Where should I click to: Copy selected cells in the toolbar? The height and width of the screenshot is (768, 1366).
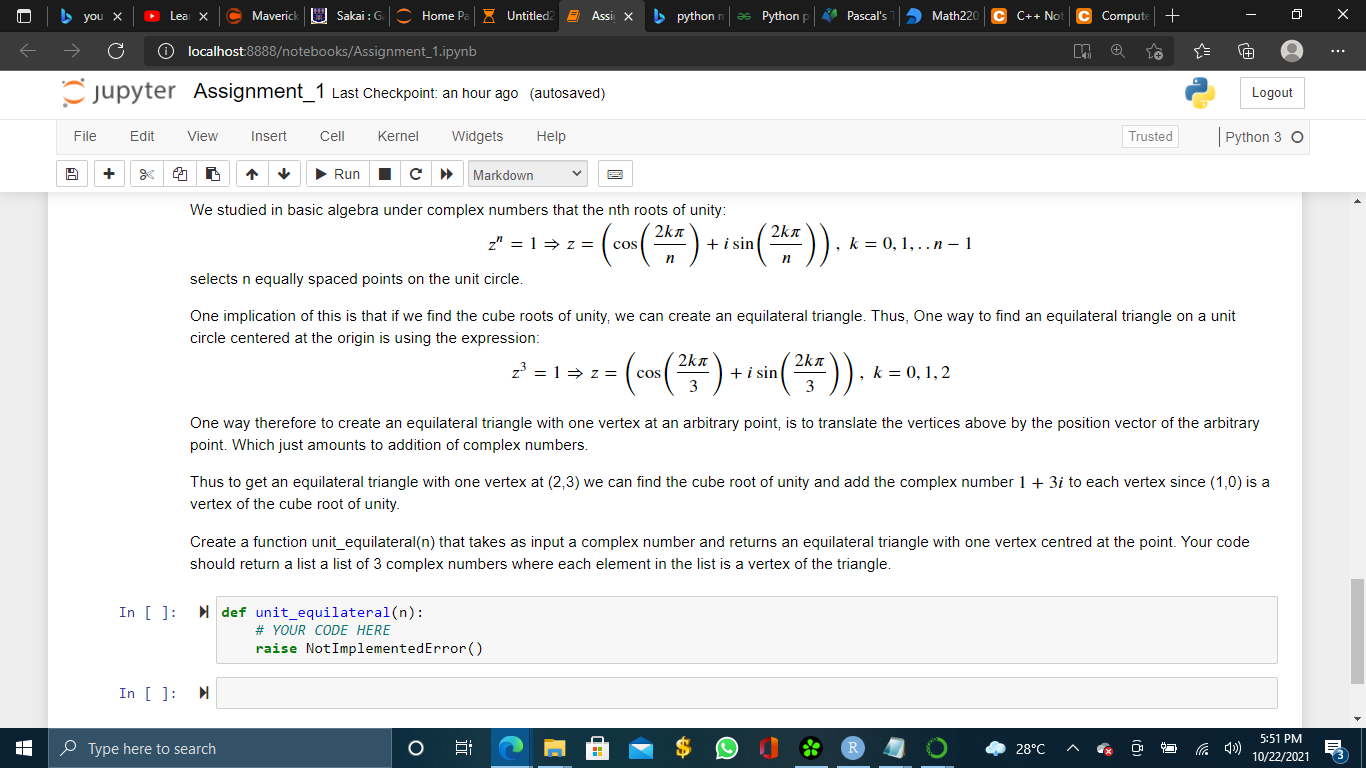[x=181, y=174]
